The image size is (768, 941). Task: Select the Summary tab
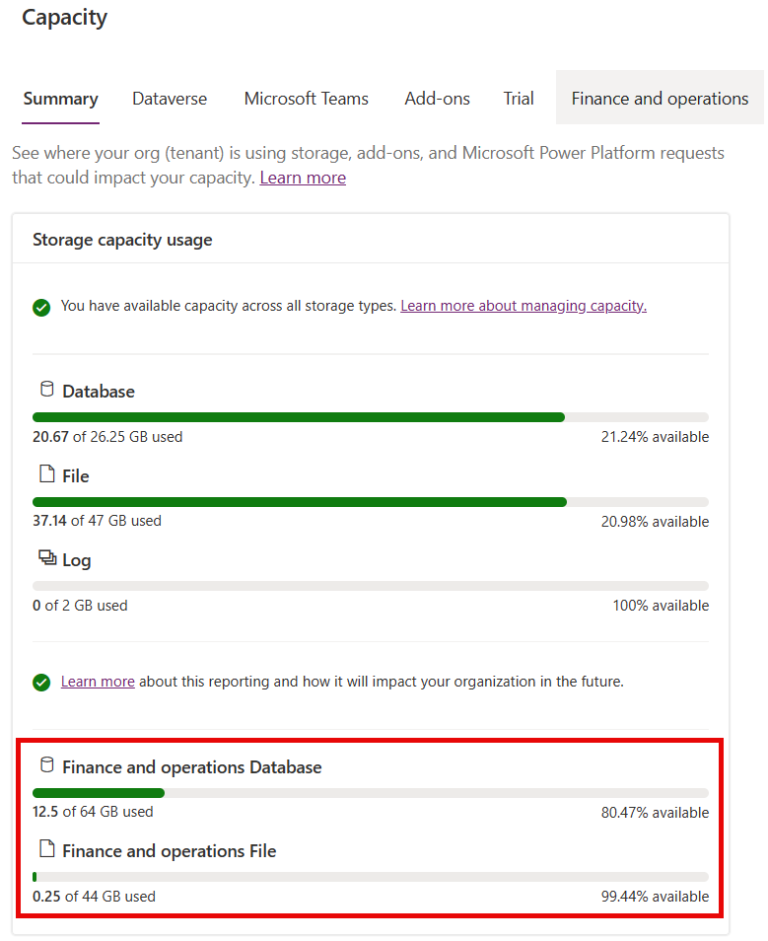coord(59,98)
